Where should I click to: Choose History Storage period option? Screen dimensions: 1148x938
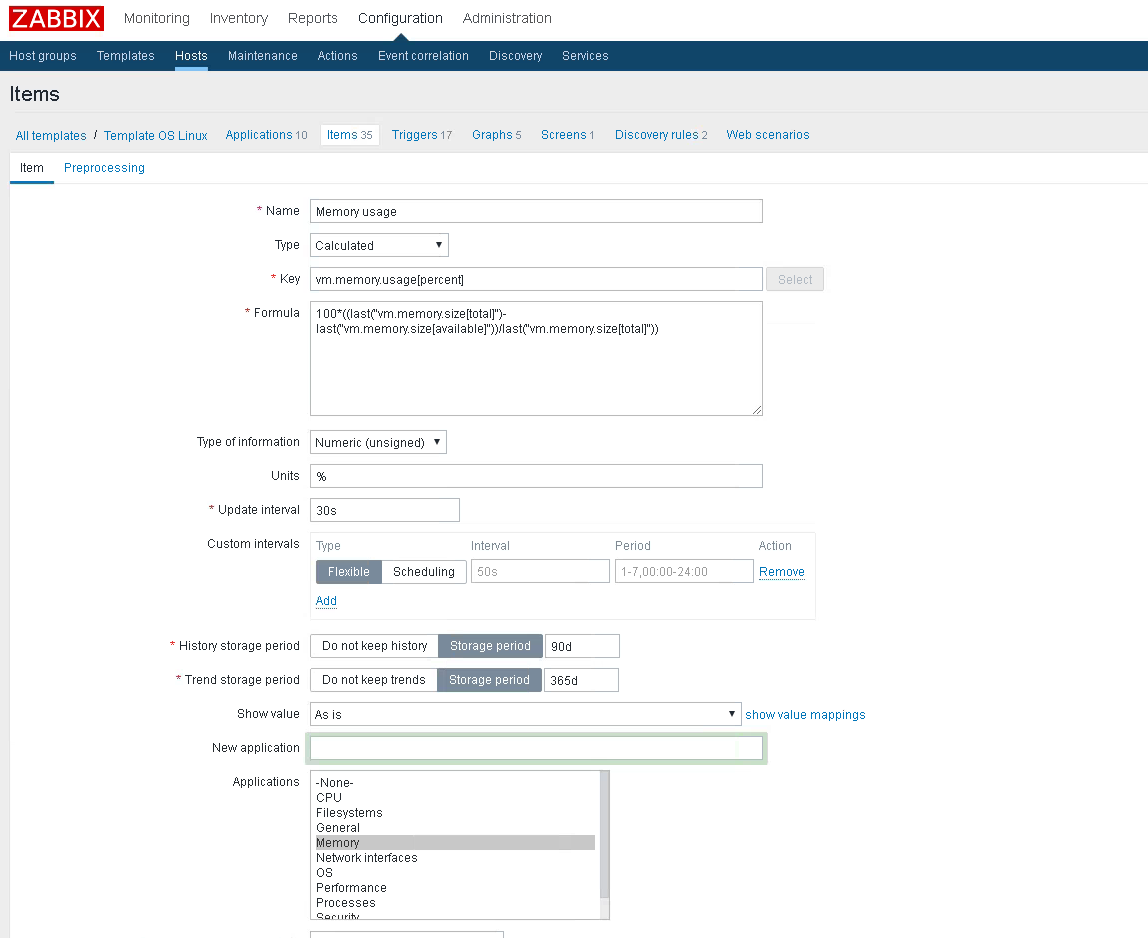[490, 646]
